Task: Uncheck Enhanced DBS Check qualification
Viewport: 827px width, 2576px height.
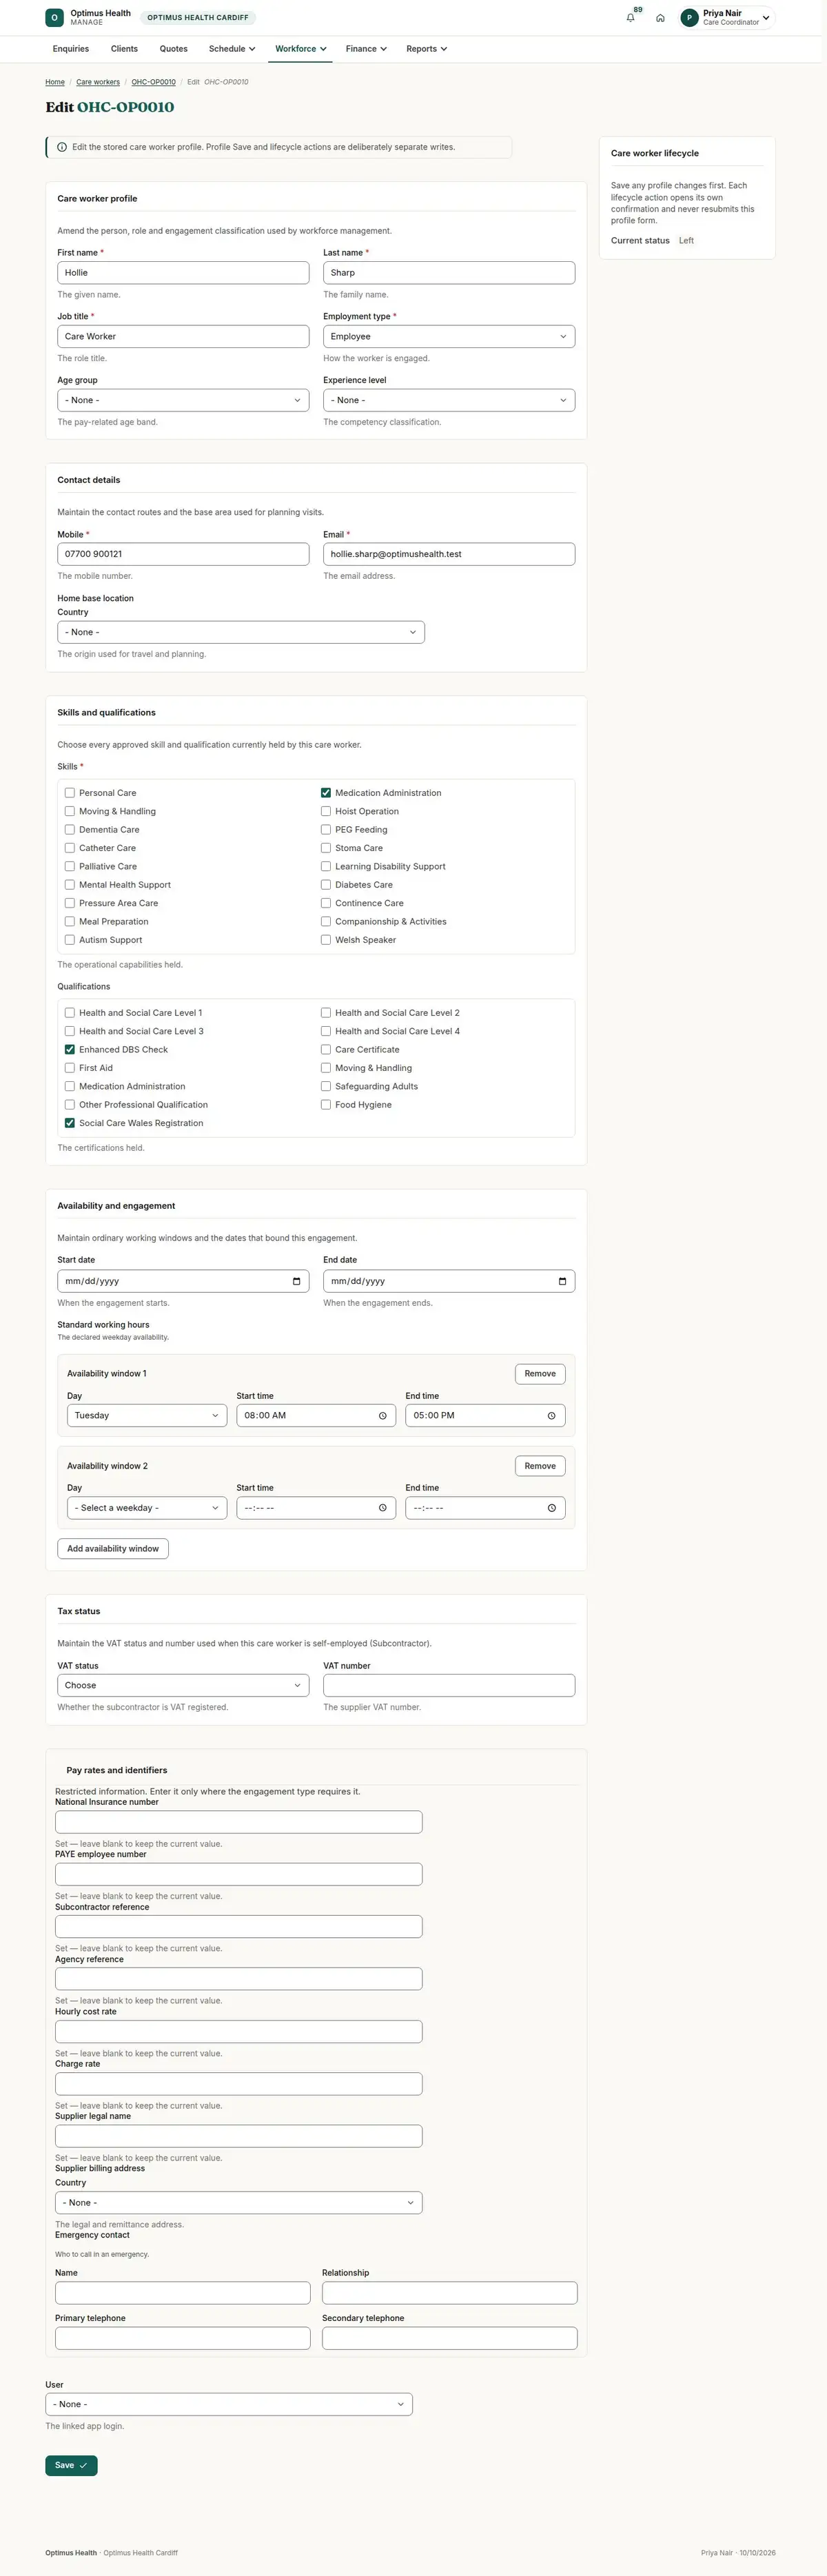Action: 70,1050
